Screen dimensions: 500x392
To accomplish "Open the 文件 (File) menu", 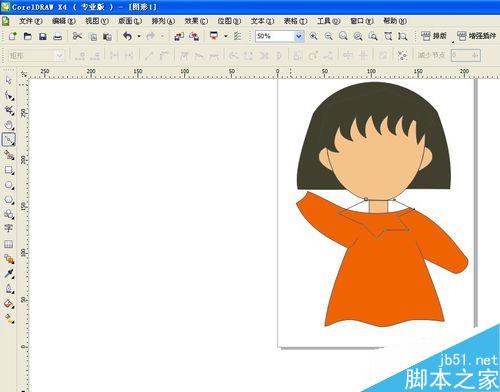I will tap(31, 21).
